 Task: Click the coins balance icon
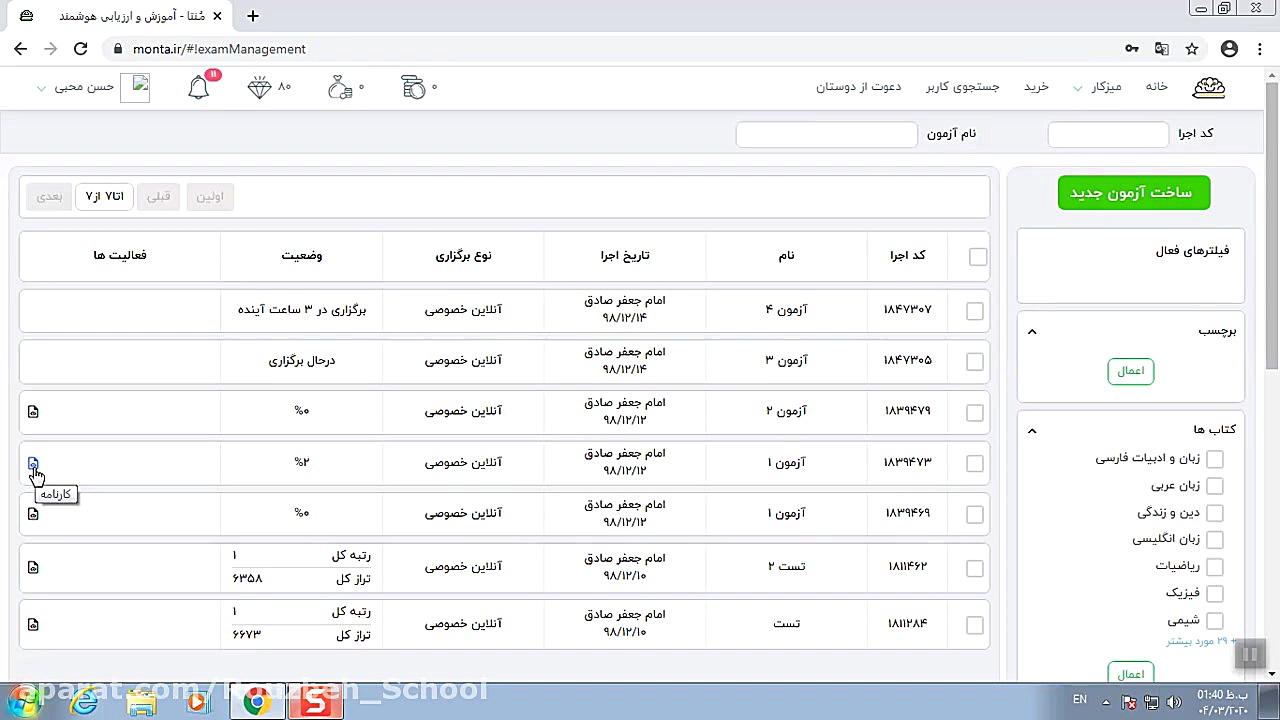[x=413, y=86]
